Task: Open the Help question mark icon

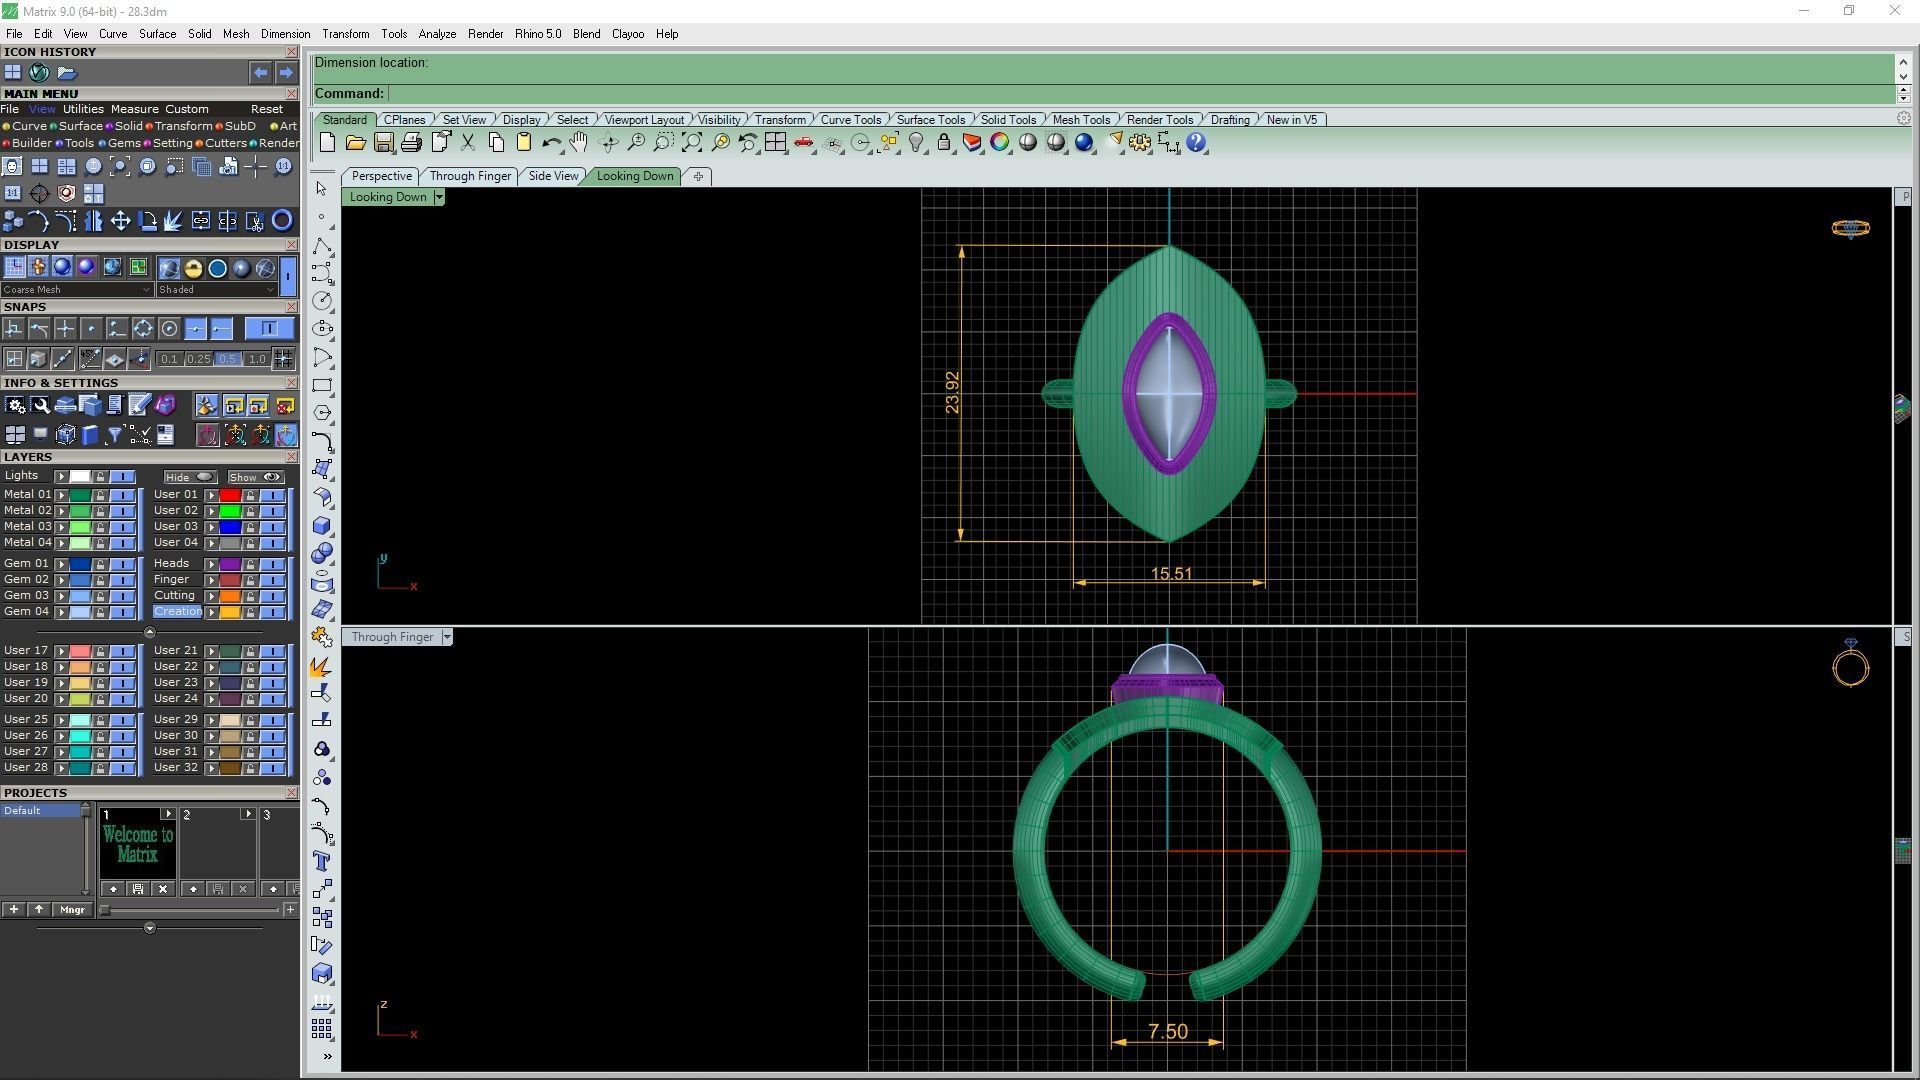Action: click(x=1196, y=143)
